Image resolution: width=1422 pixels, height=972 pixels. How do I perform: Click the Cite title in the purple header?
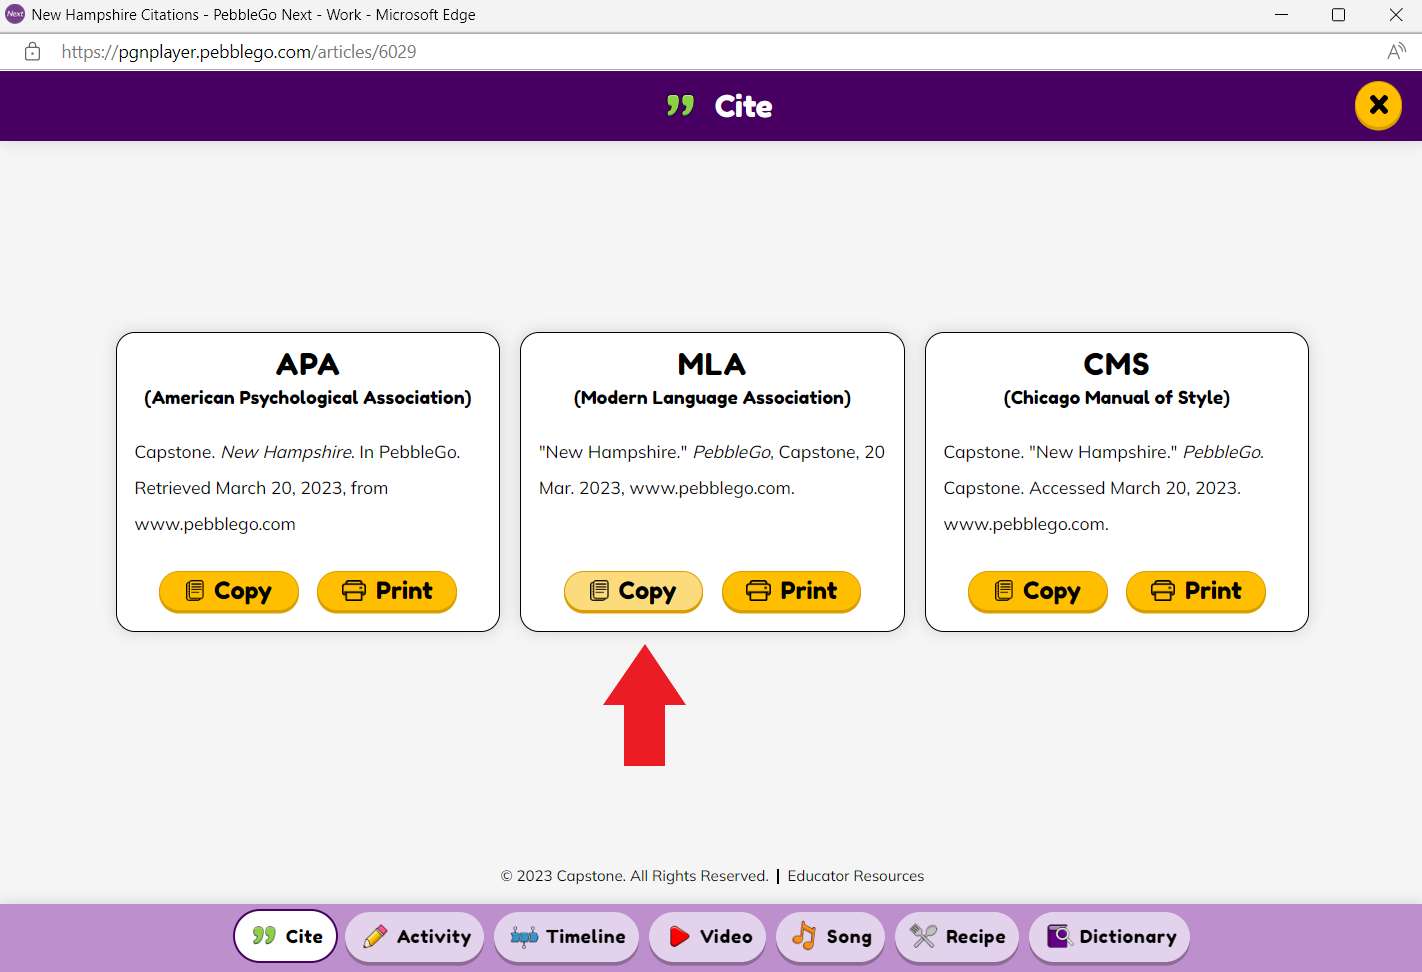[x=743, y=106]
